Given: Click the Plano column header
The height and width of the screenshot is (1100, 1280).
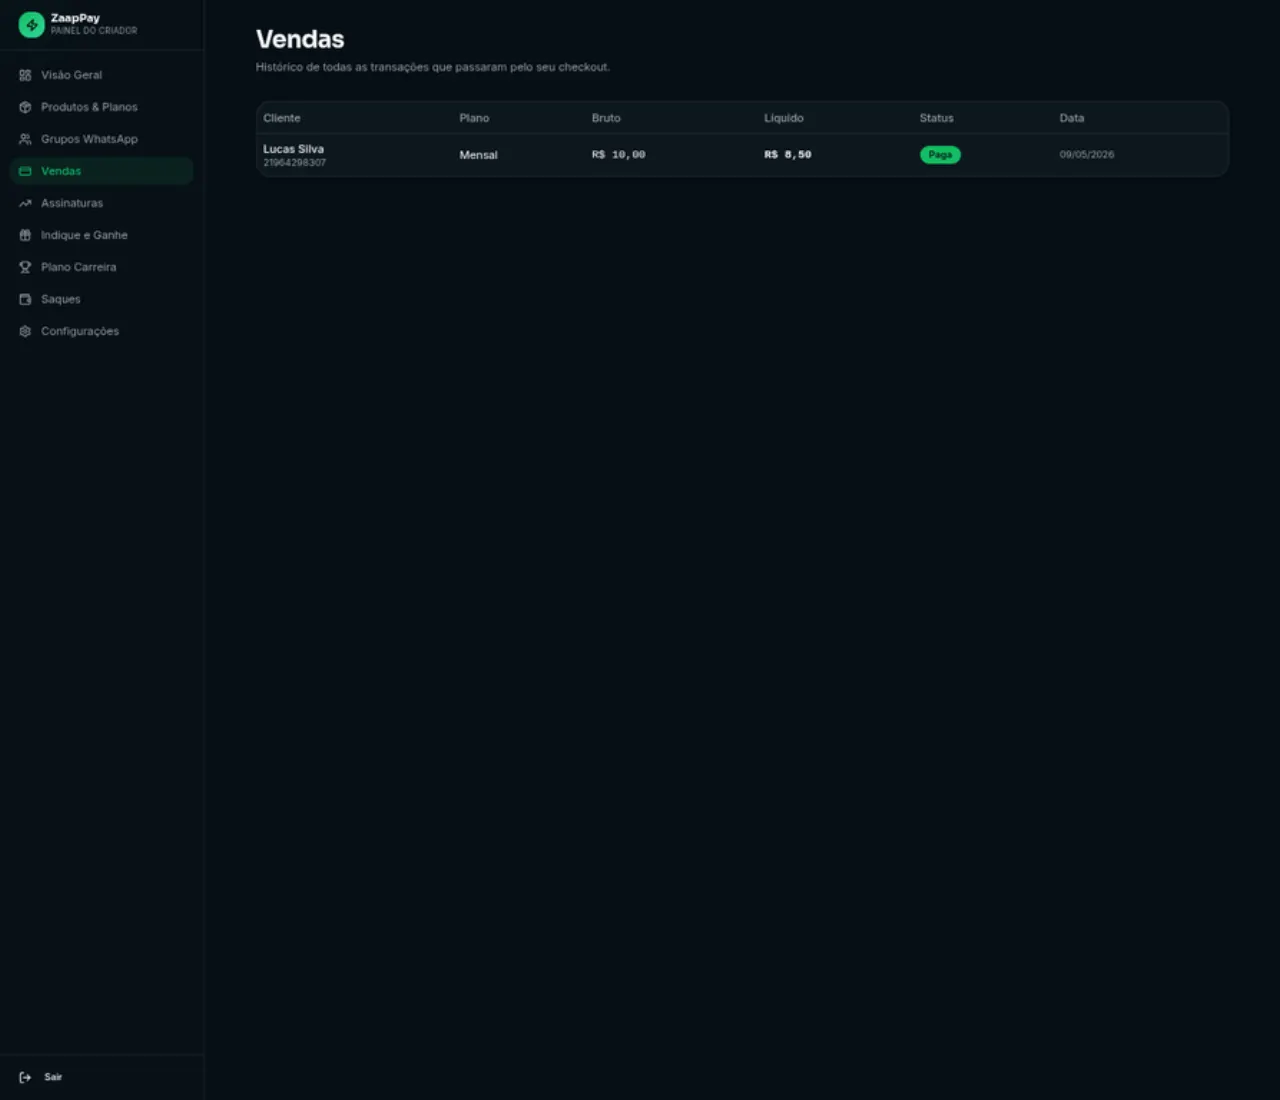Looking at the screenshot, I should coord(474,118).
